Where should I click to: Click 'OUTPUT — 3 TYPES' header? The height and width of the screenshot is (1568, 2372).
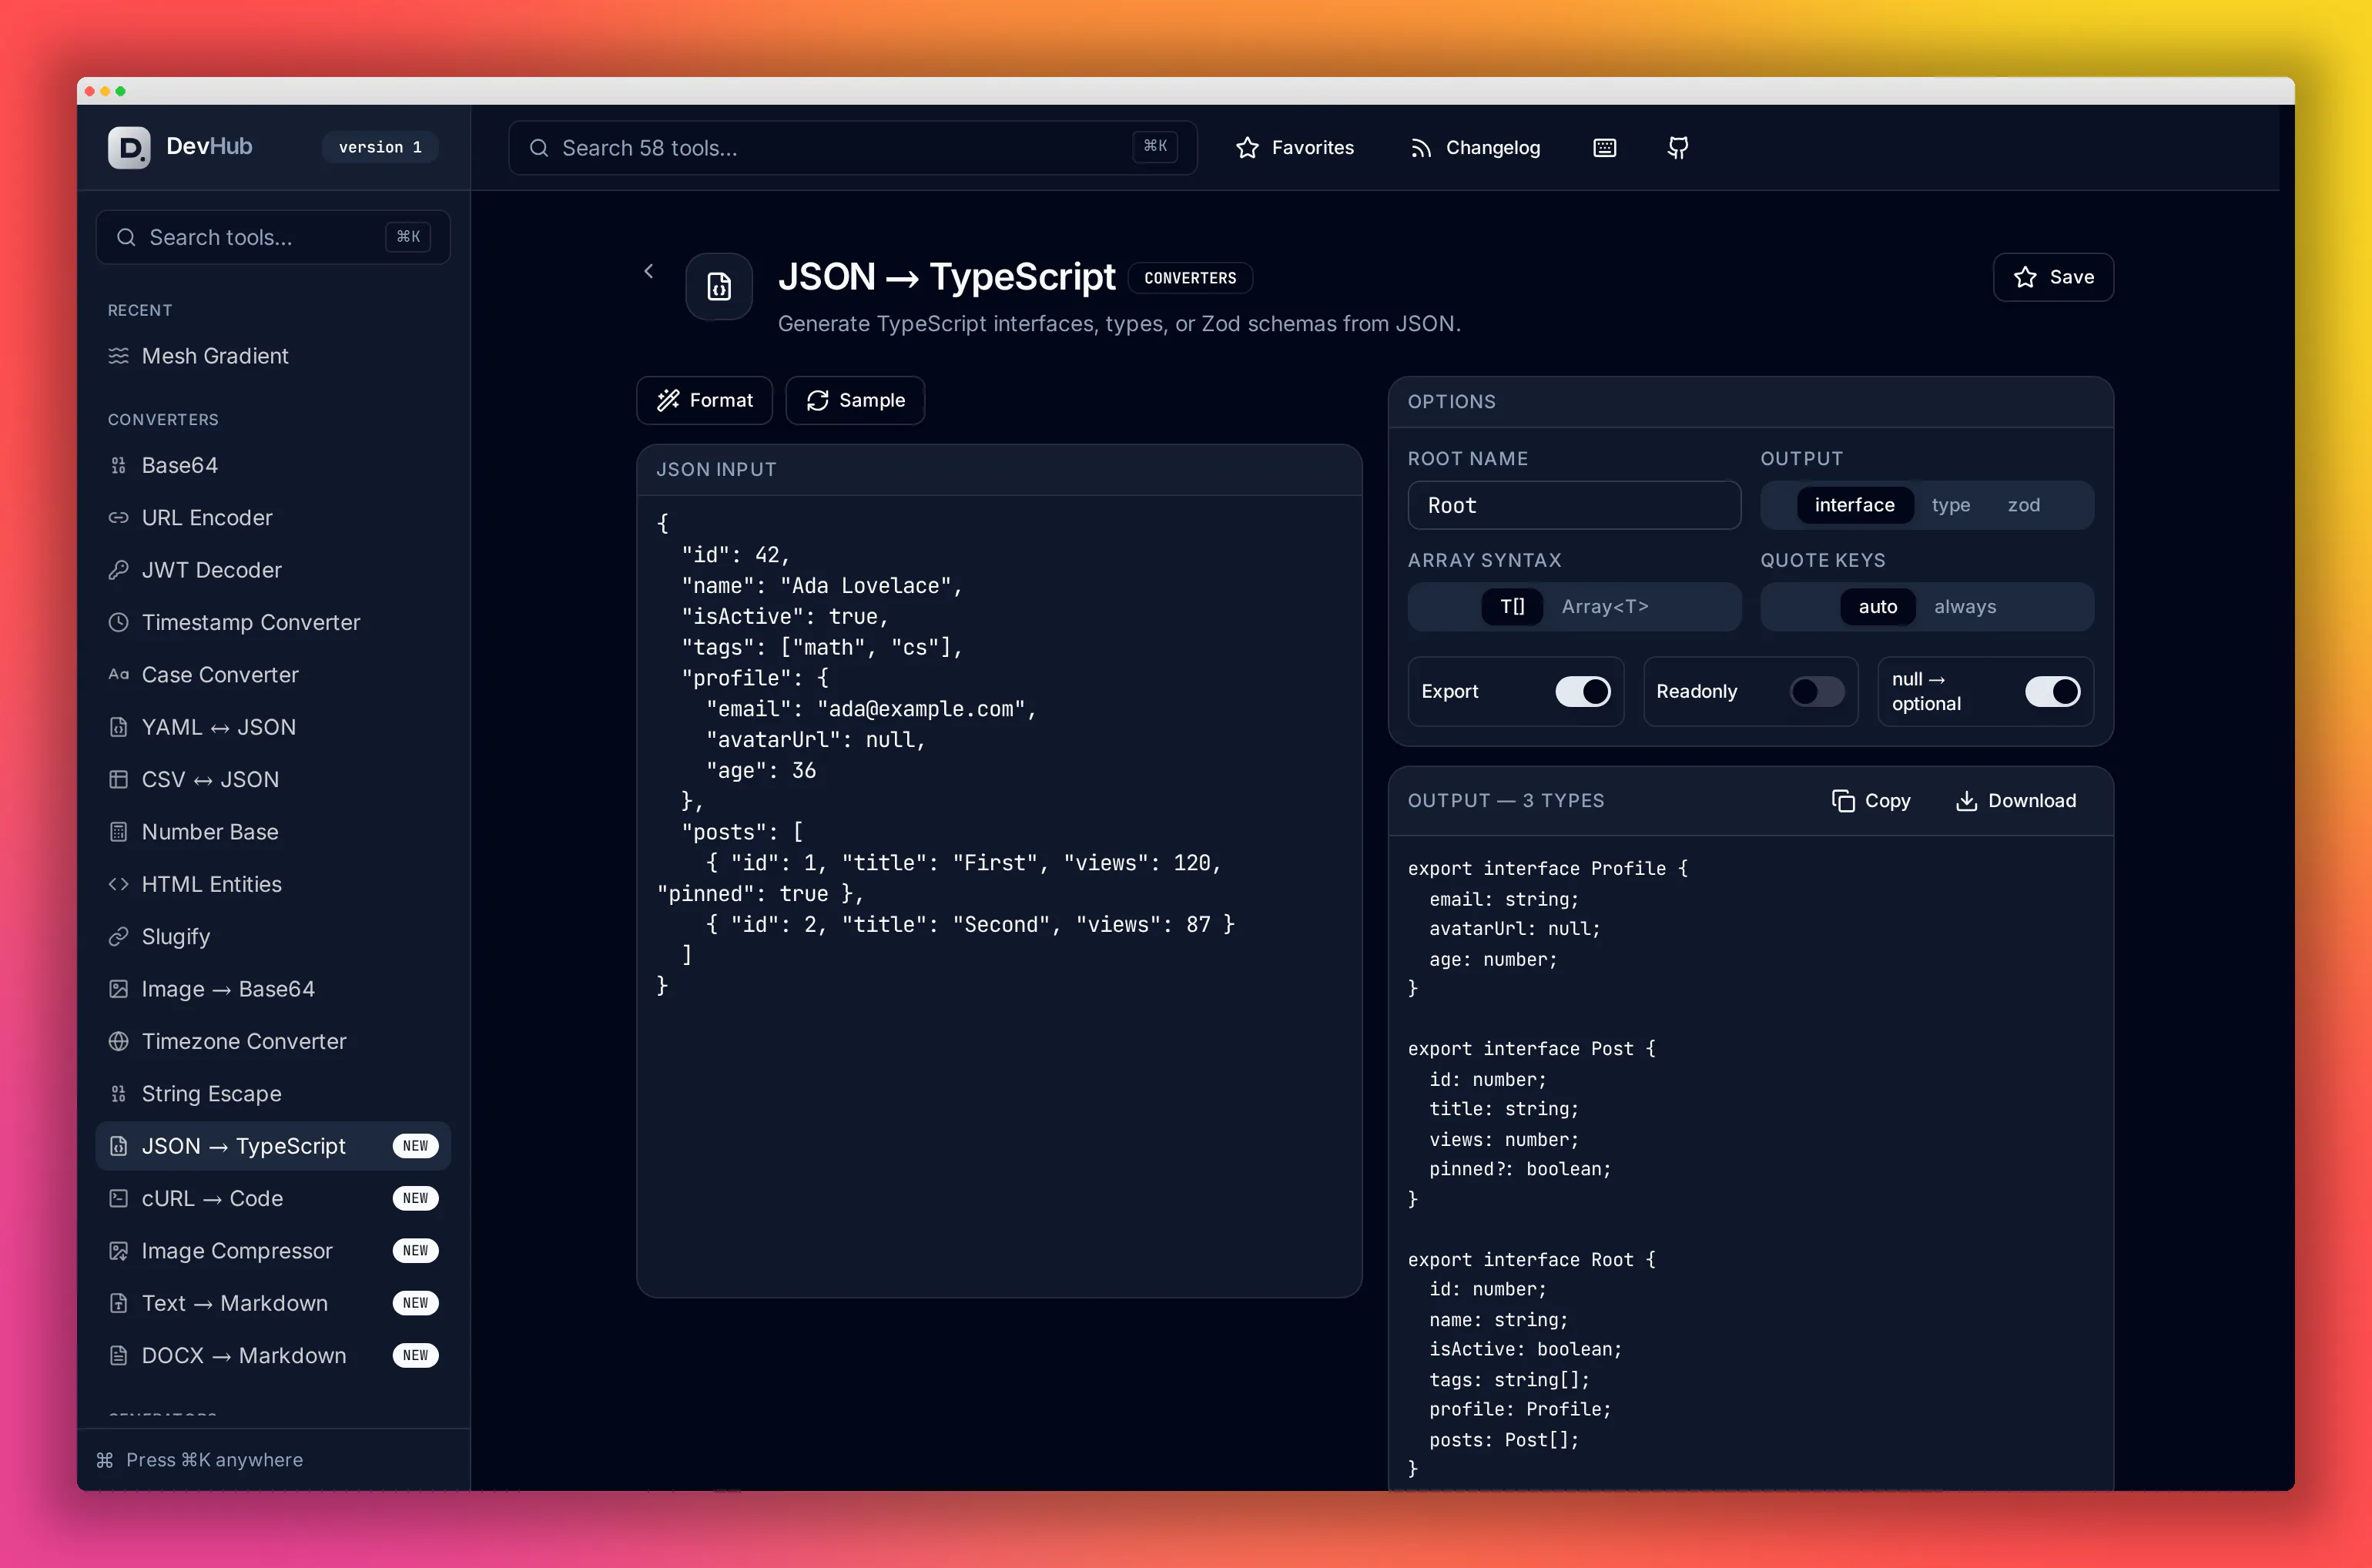click(1506, 800)
